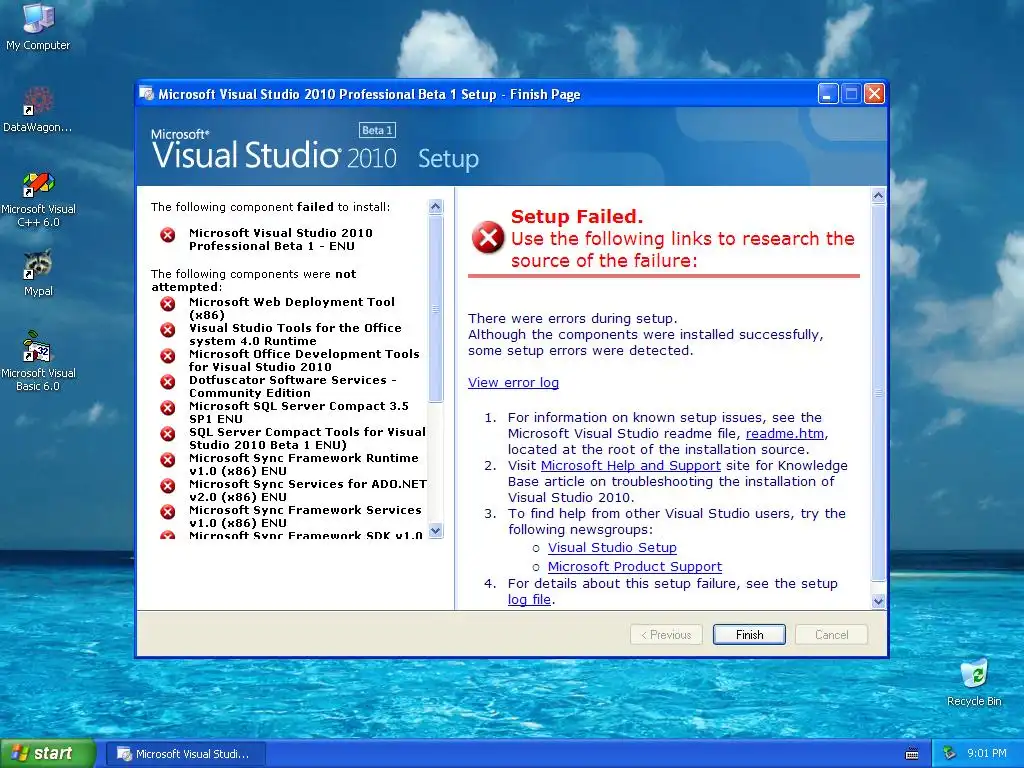Launch Microsoft Visual C++ 6.0 shortcut
Image resolution: width=1024 pixels, height=768 pixels.
point(38,199)
